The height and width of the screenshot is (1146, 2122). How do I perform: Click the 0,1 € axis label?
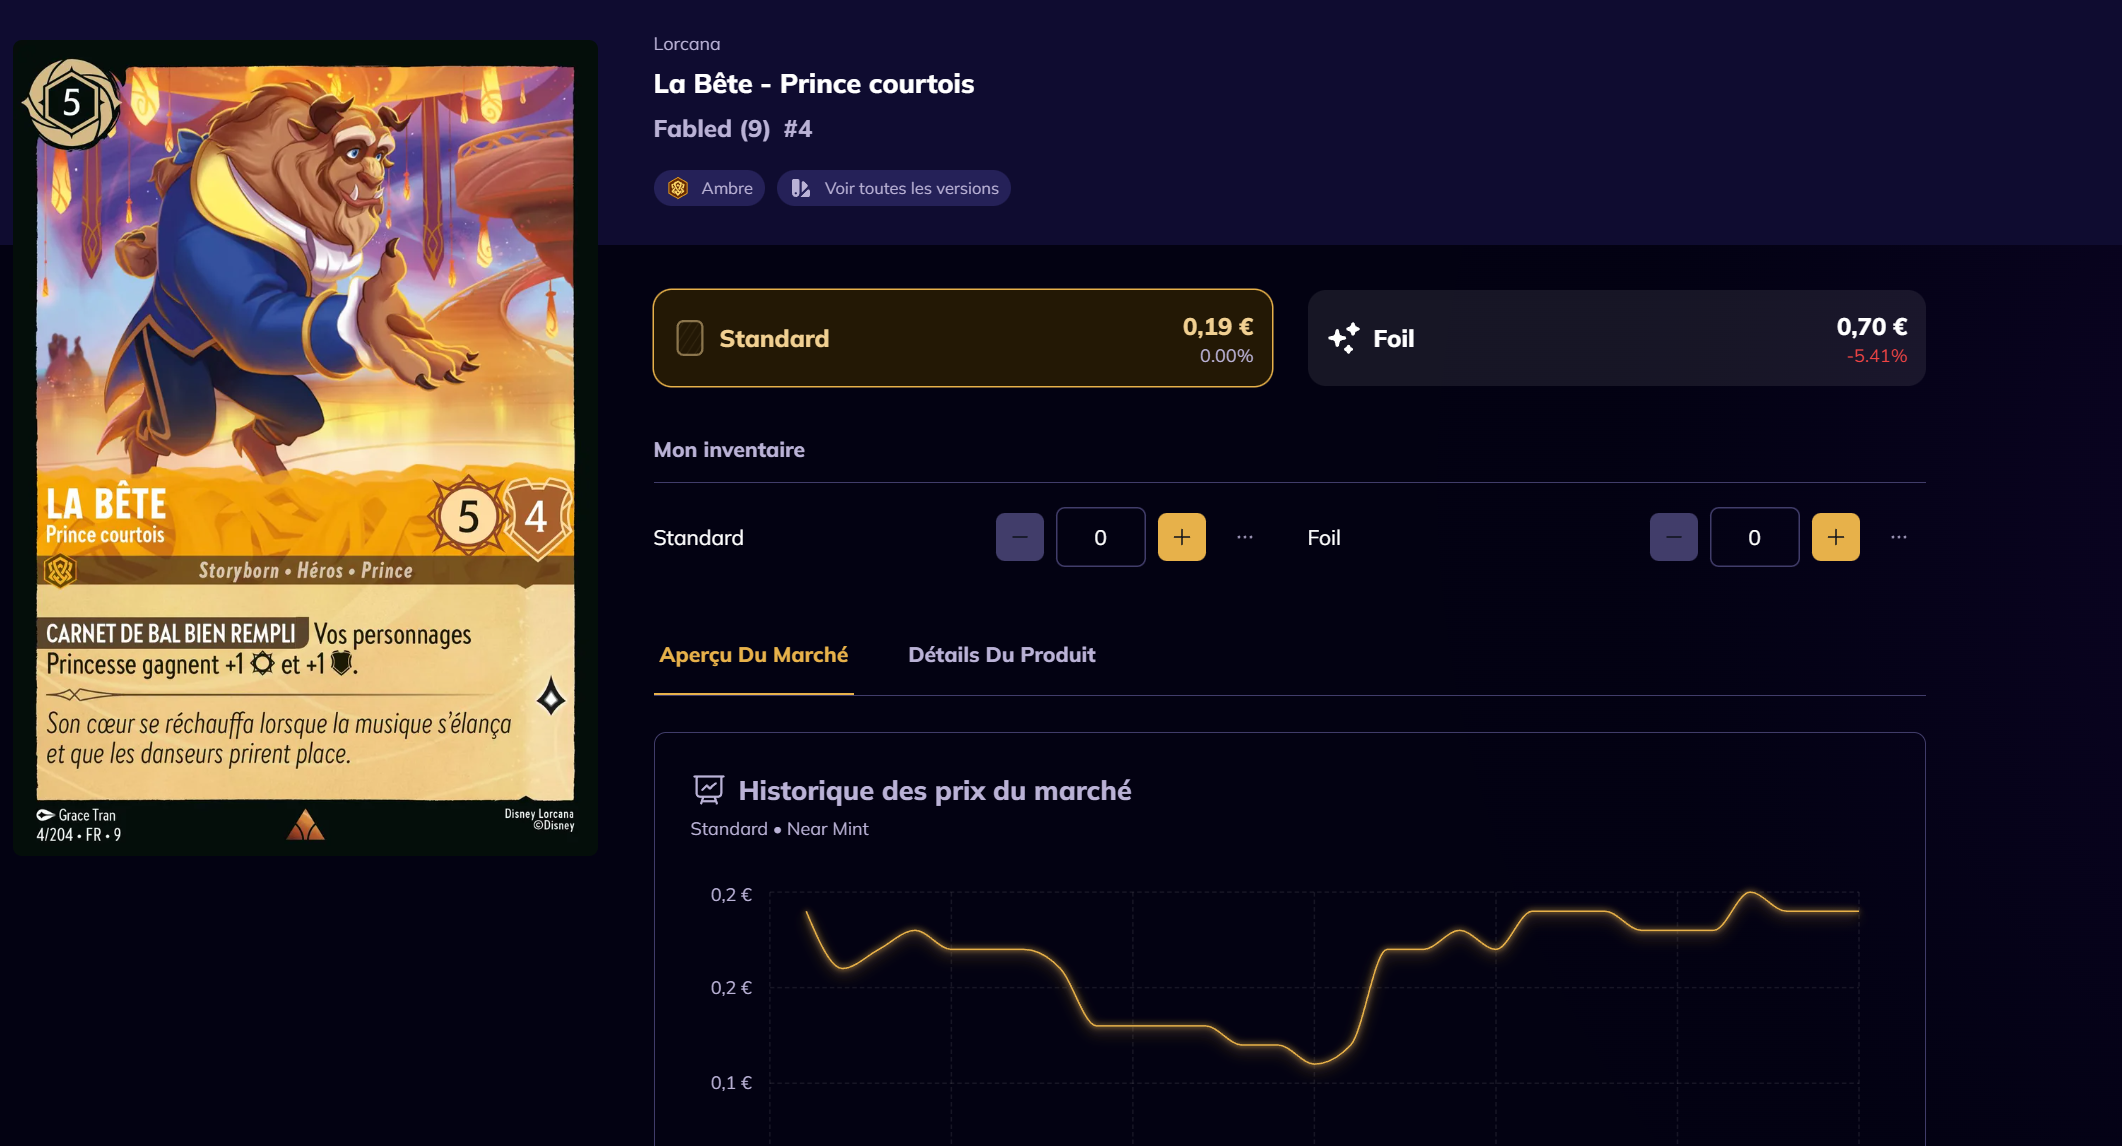(731, 1083)
